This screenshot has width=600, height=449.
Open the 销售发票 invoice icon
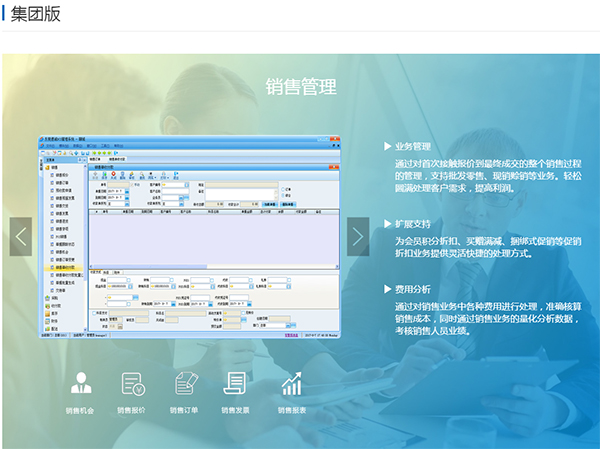coord(236,384)
